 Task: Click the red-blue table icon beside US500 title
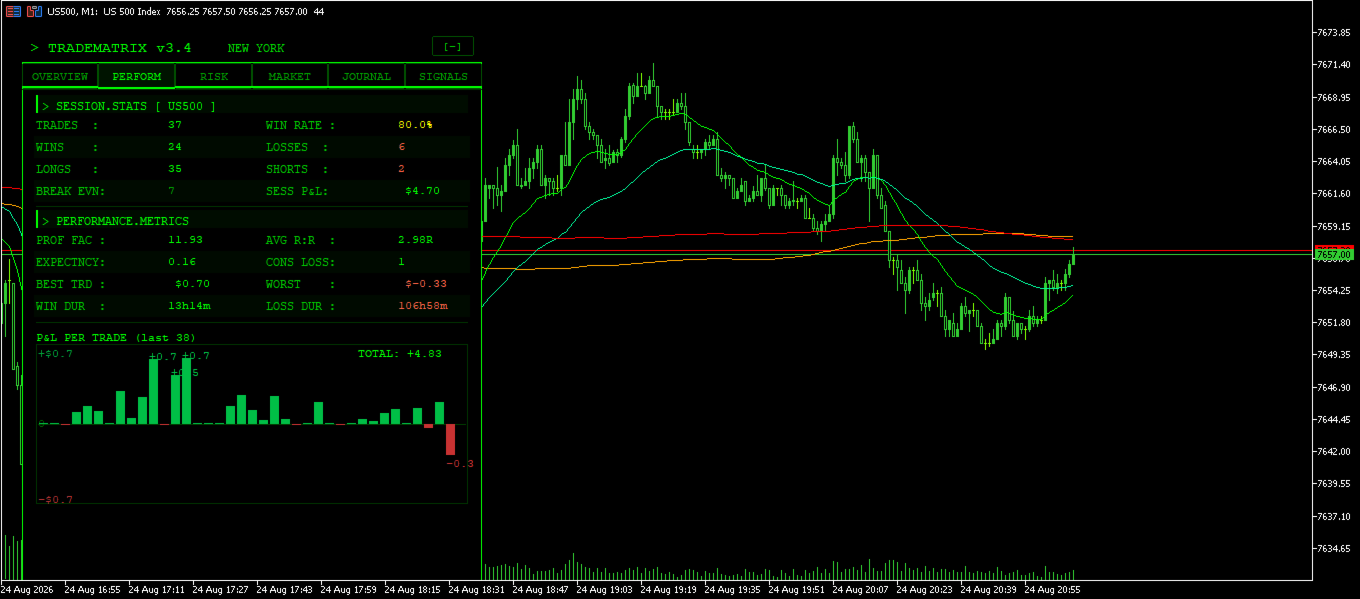tap(13, 11)
